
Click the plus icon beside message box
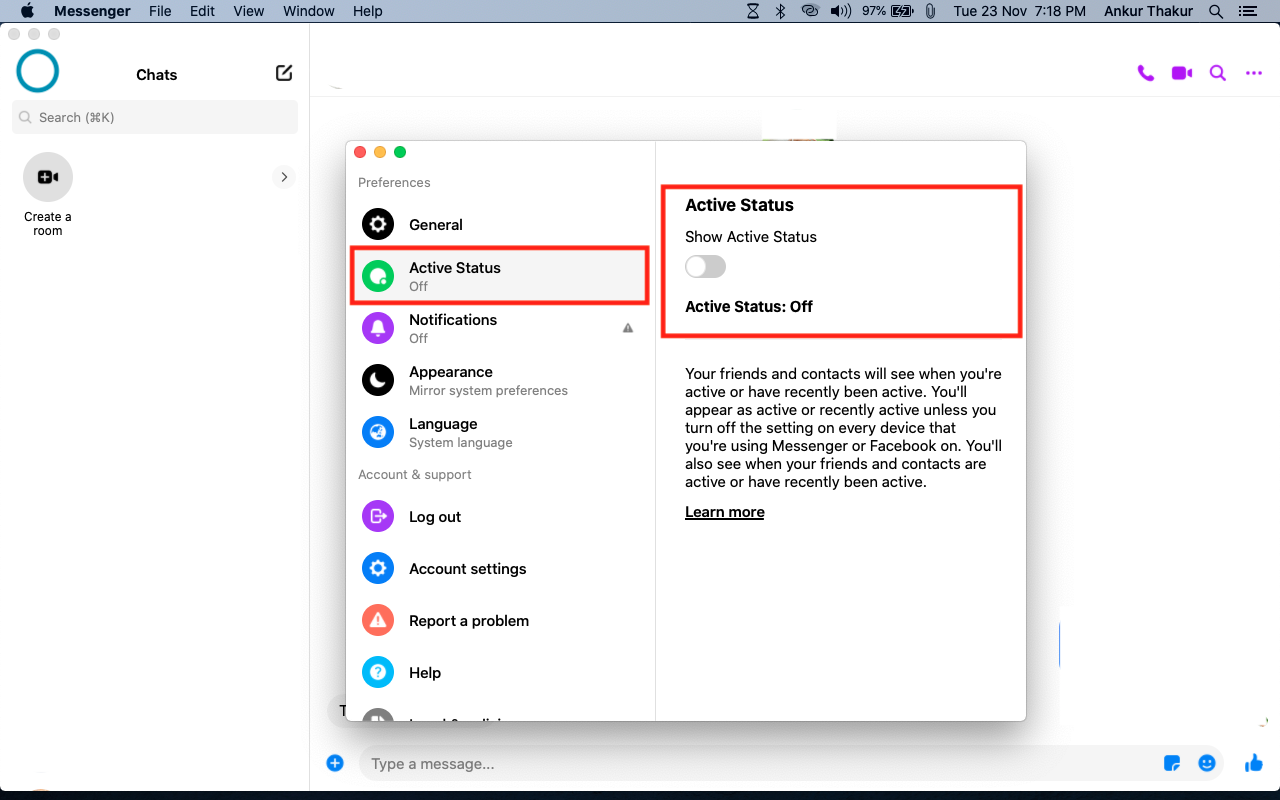tap(335, 763)
